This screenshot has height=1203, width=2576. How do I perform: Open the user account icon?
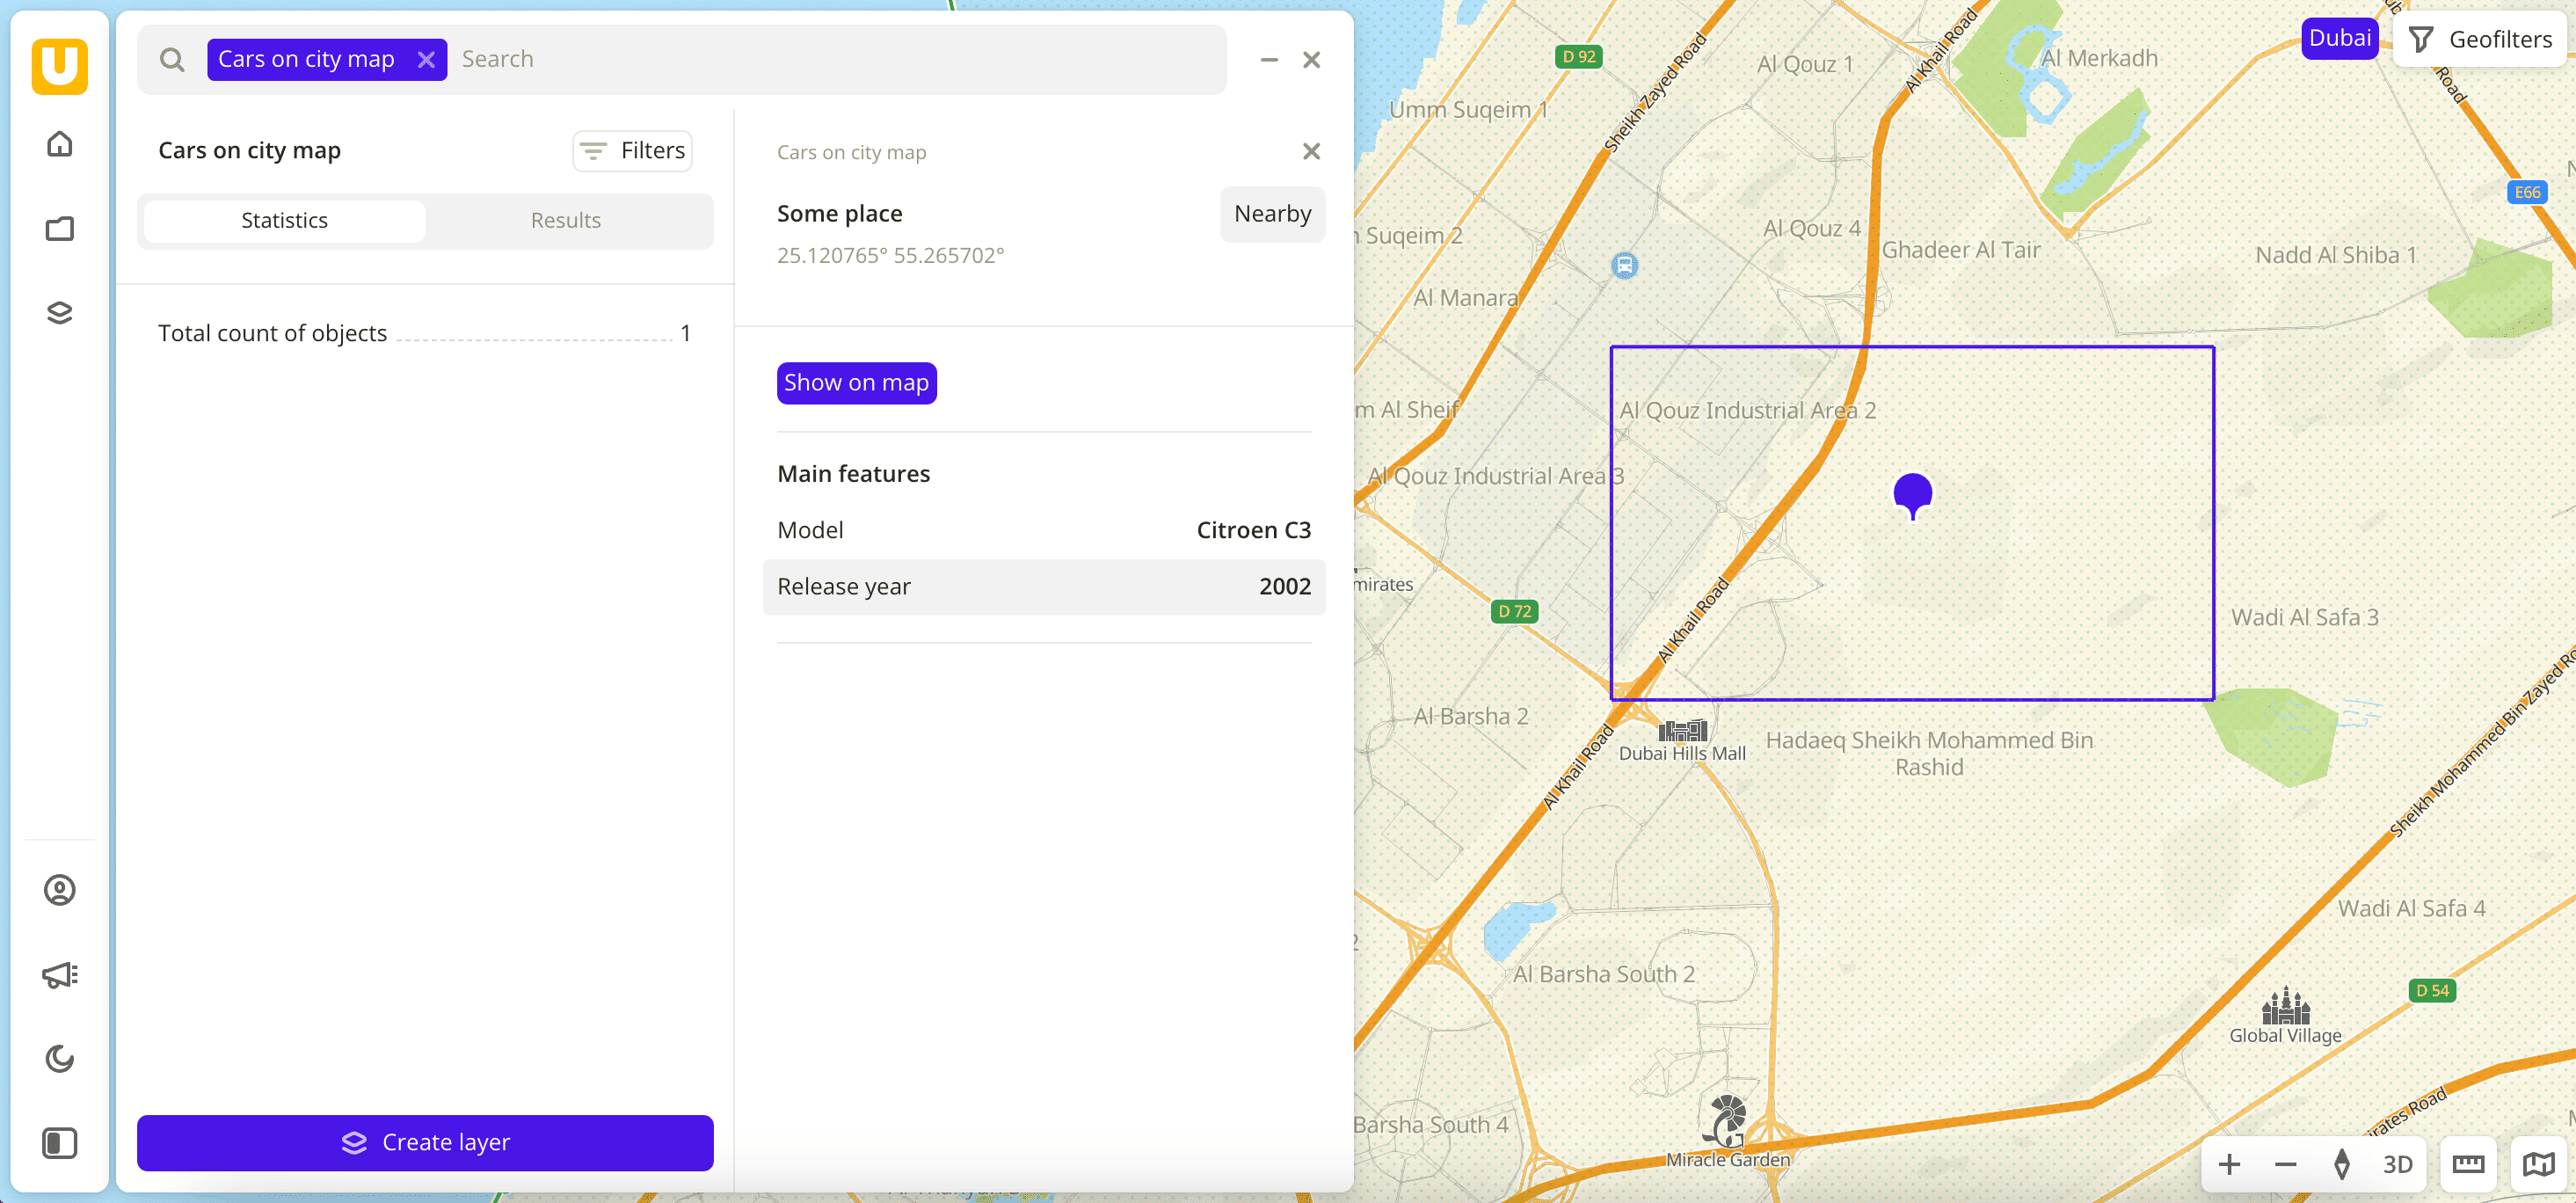pyautogui.click(x=60, y=889)
